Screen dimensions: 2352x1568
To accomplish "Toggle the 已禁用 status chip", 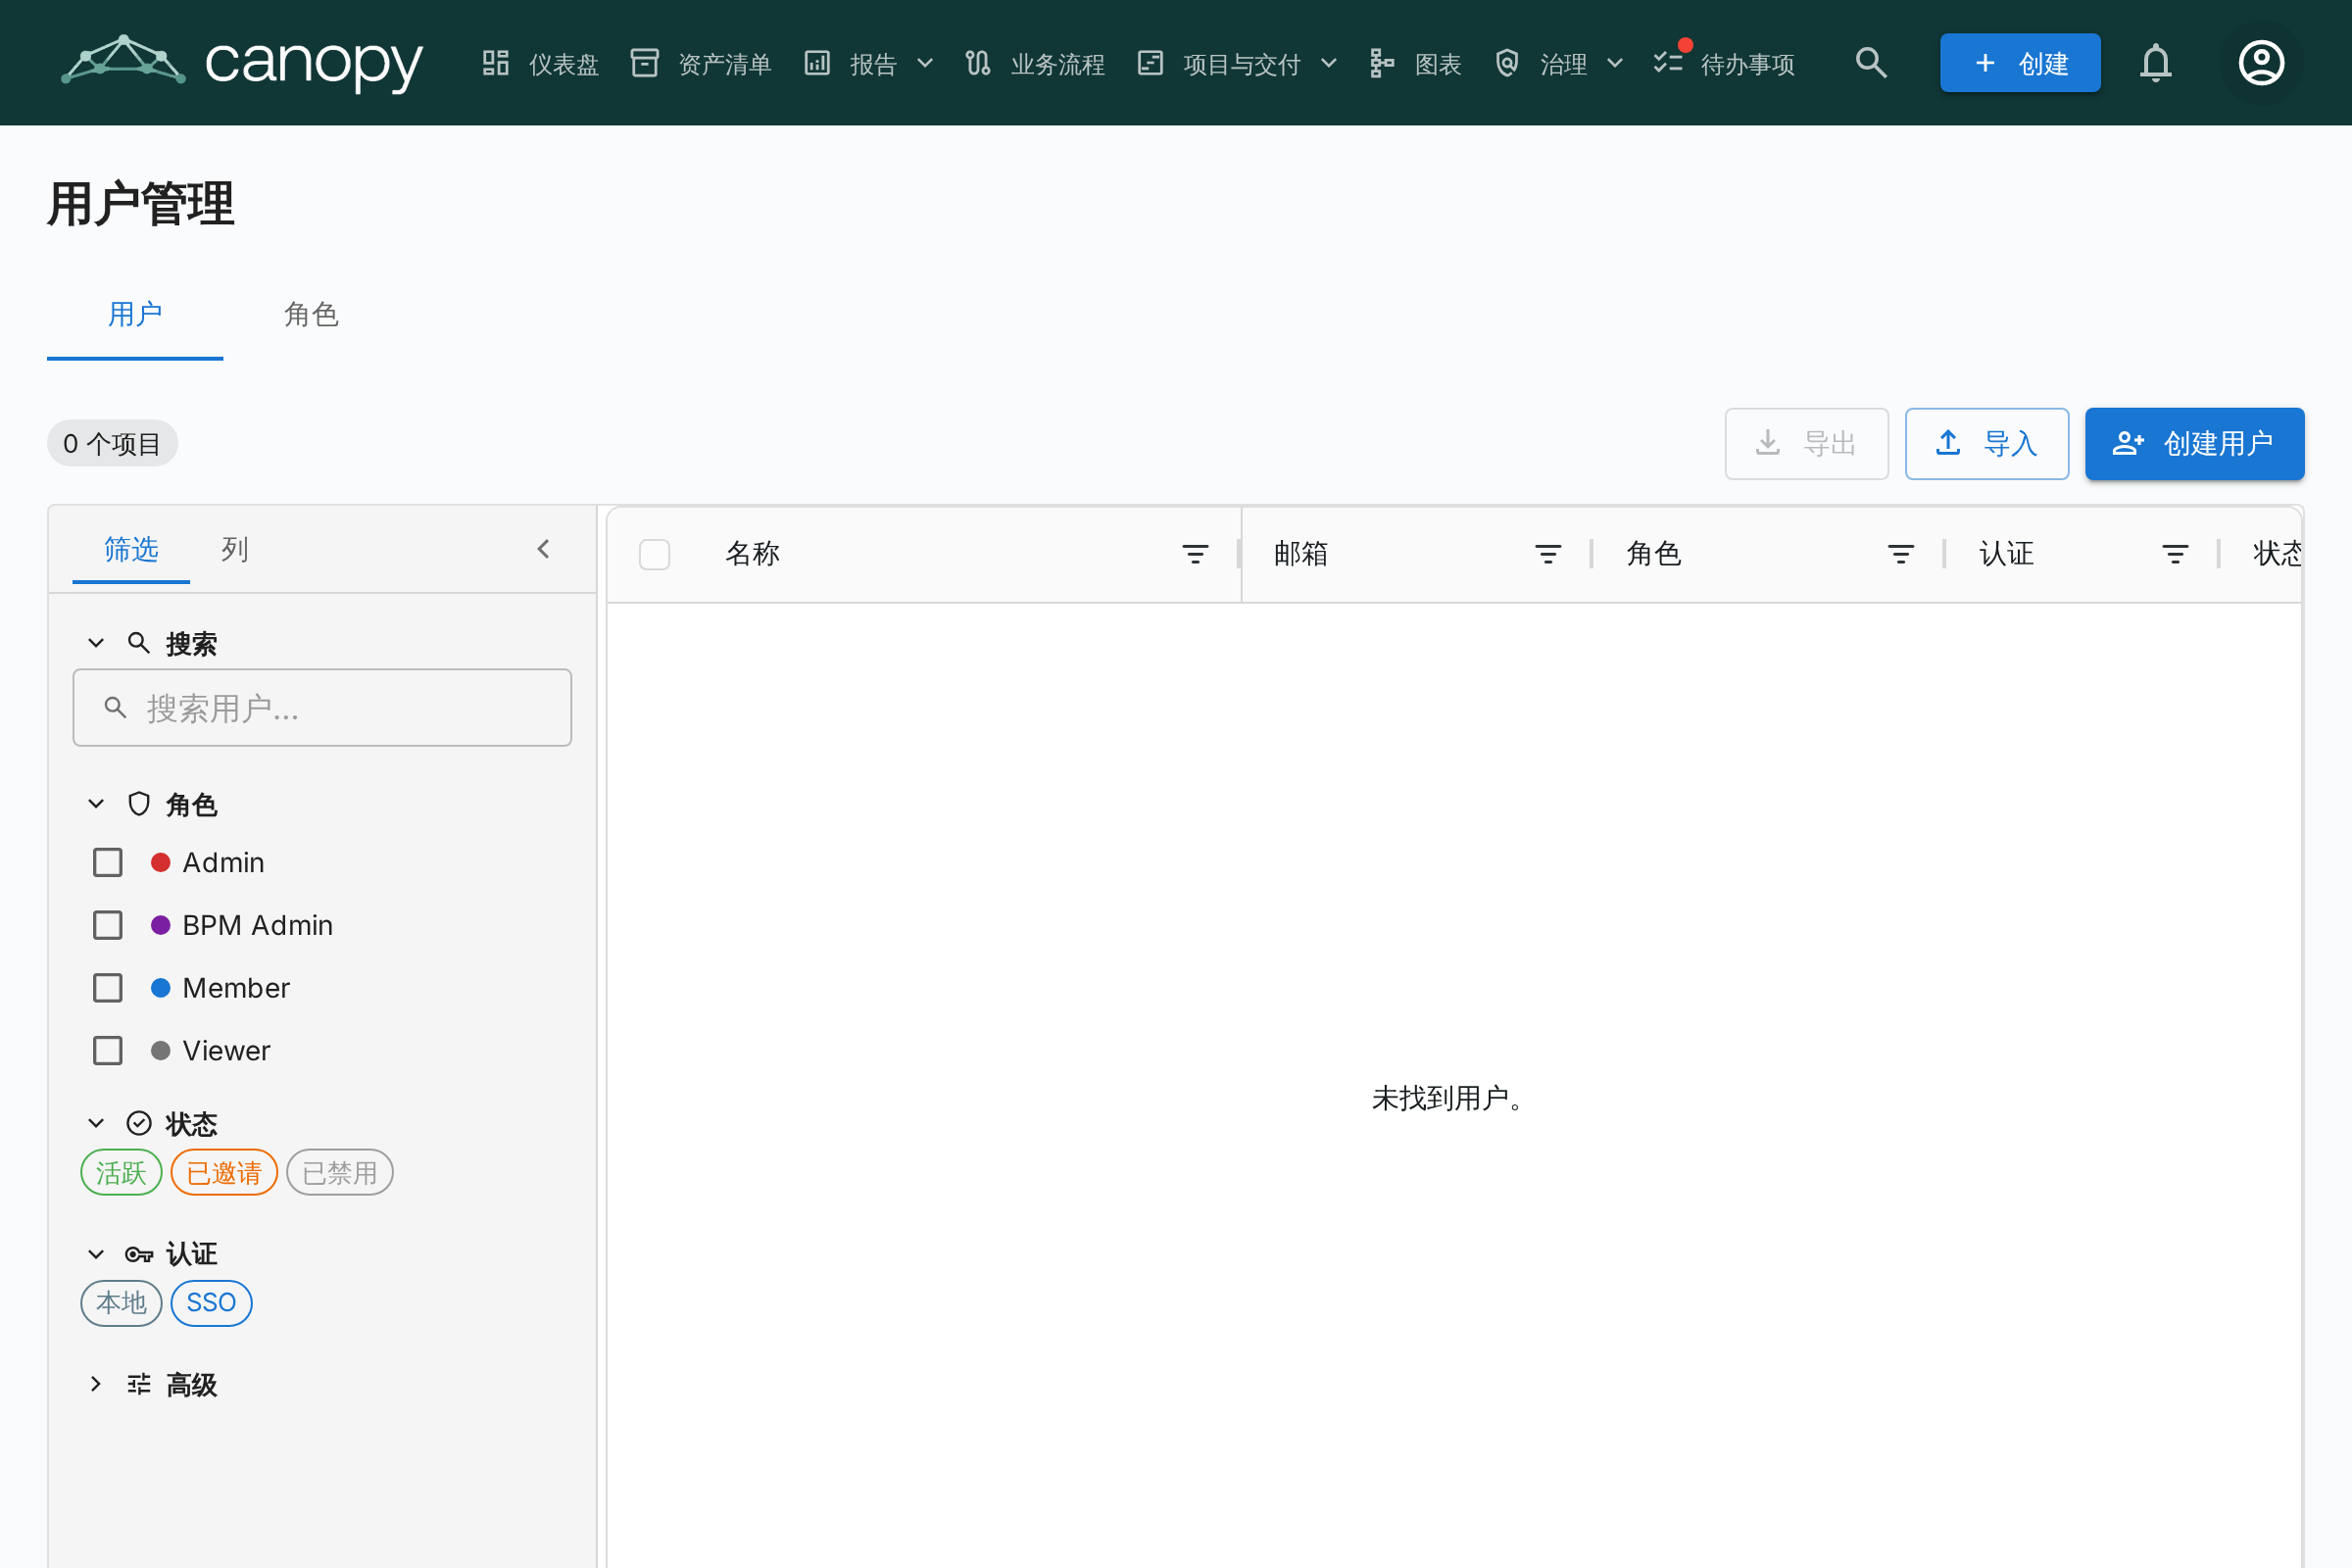I will point(340,1172).
